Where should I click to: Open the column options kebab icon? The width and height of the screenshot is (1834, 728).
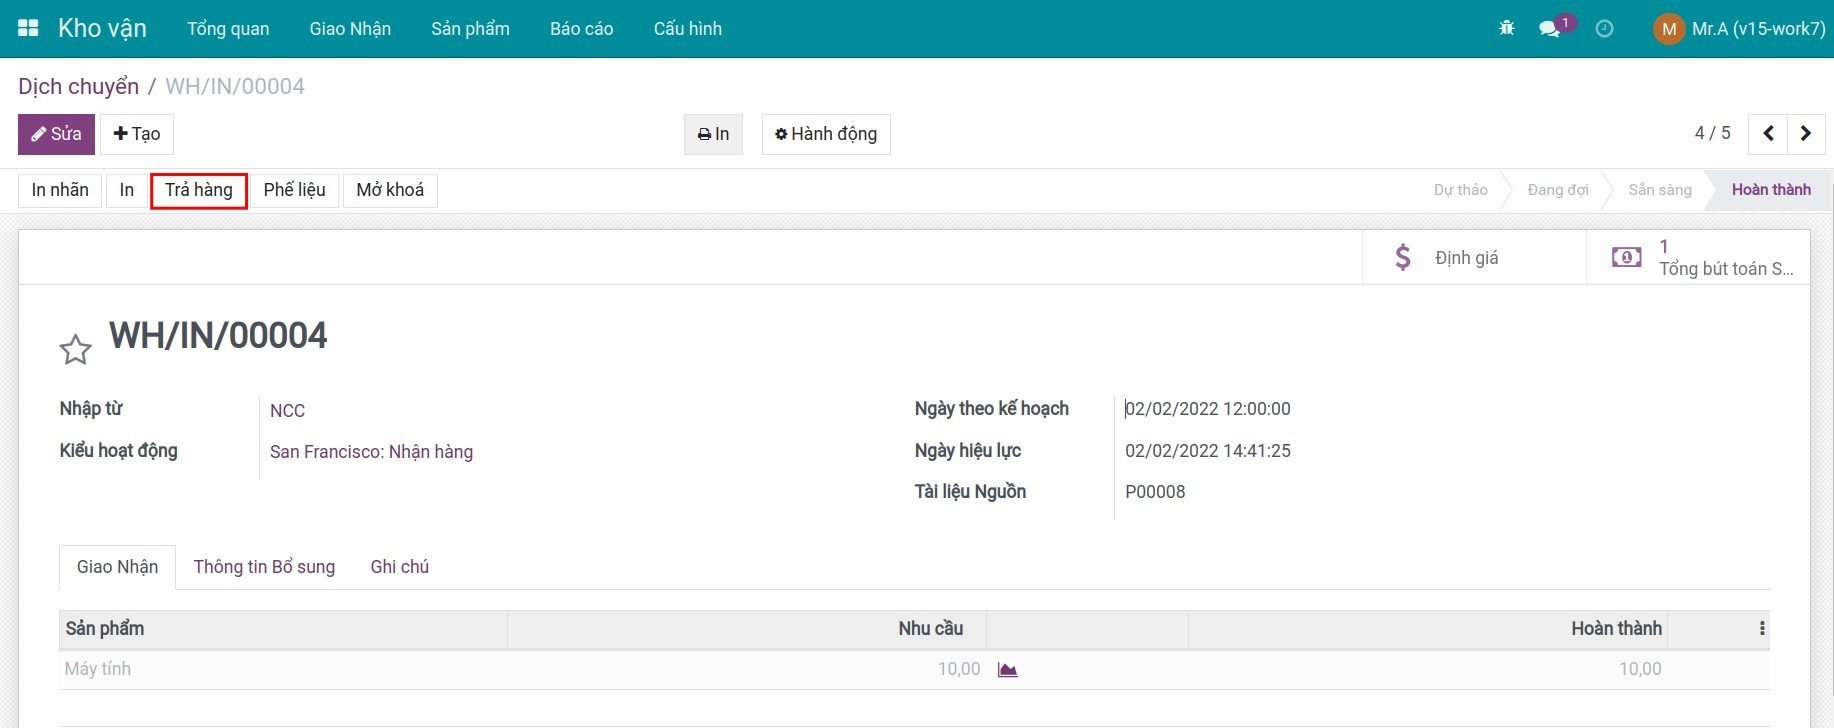1762,629
